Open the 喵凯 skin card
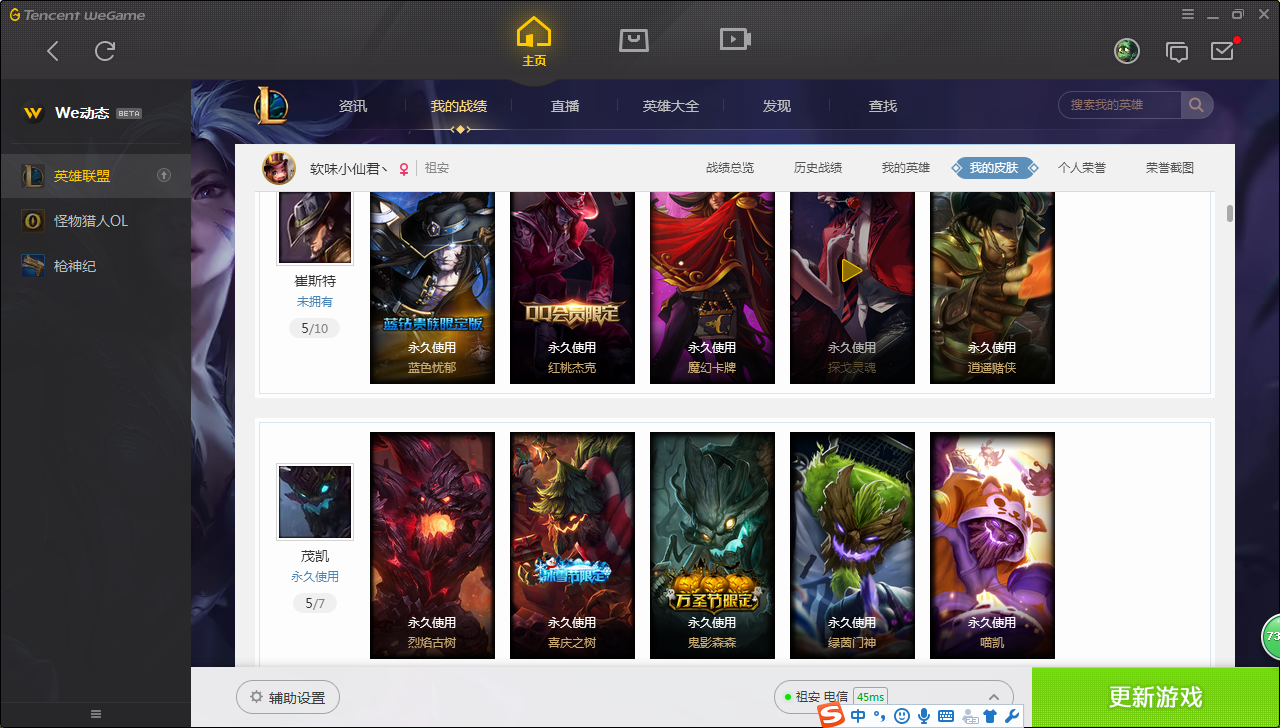This screenshot has width=1280, height=728. tap(992, 545)
